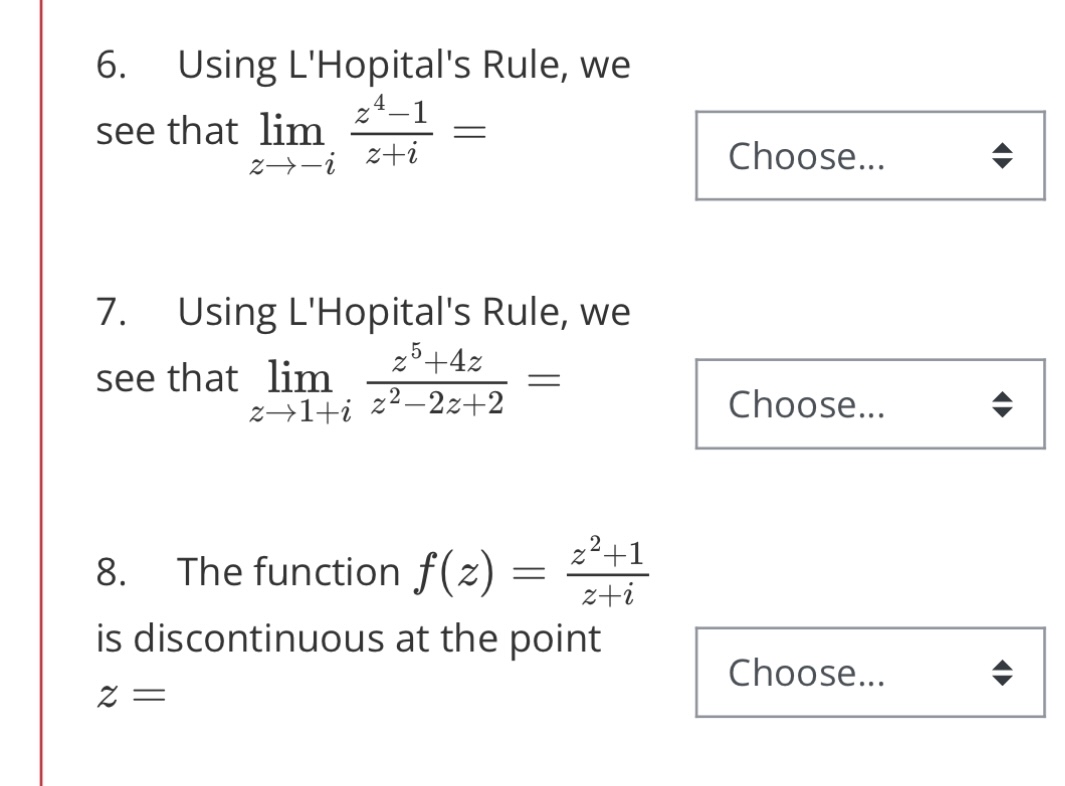Image resolution: width=1065 pixels, height=786 pixels.
Task: Select the Choose... placeholder text in question 6
Action: tap(806, 156)
